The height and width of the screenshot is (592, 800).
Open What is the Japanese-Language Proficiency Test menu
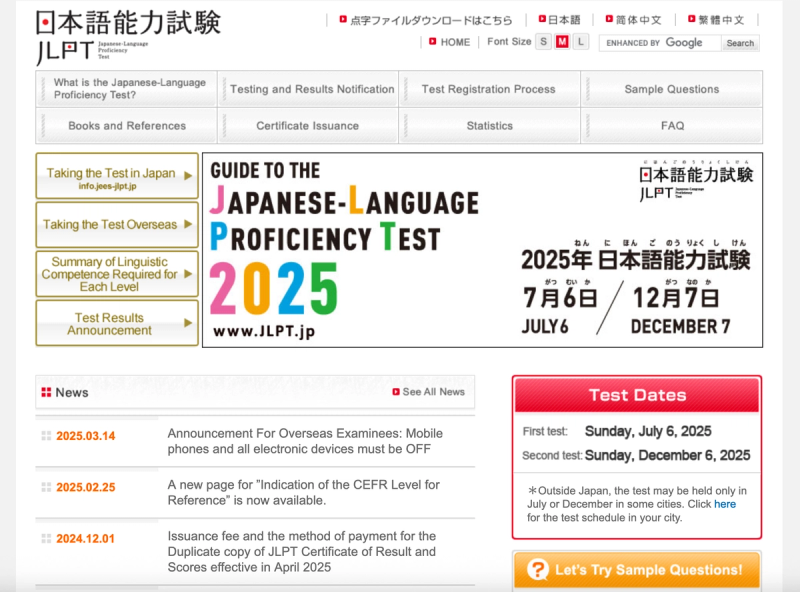pos(127,89)
